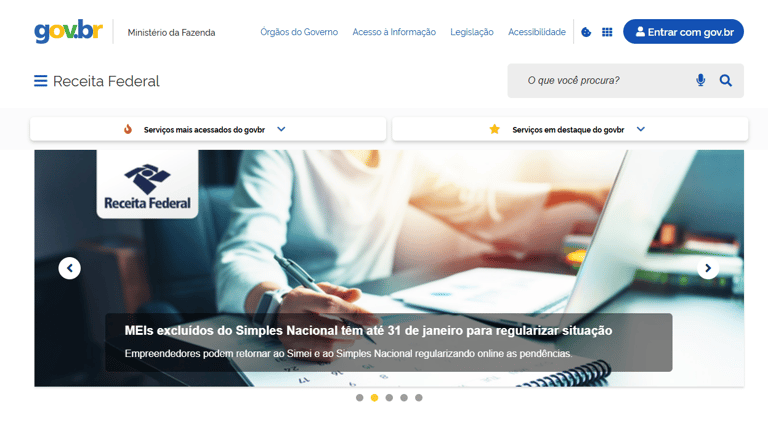The image size is (768, 431).
Task: Open the MEIs excluídos do Simples Nacional headline
Action: point(368,331)
